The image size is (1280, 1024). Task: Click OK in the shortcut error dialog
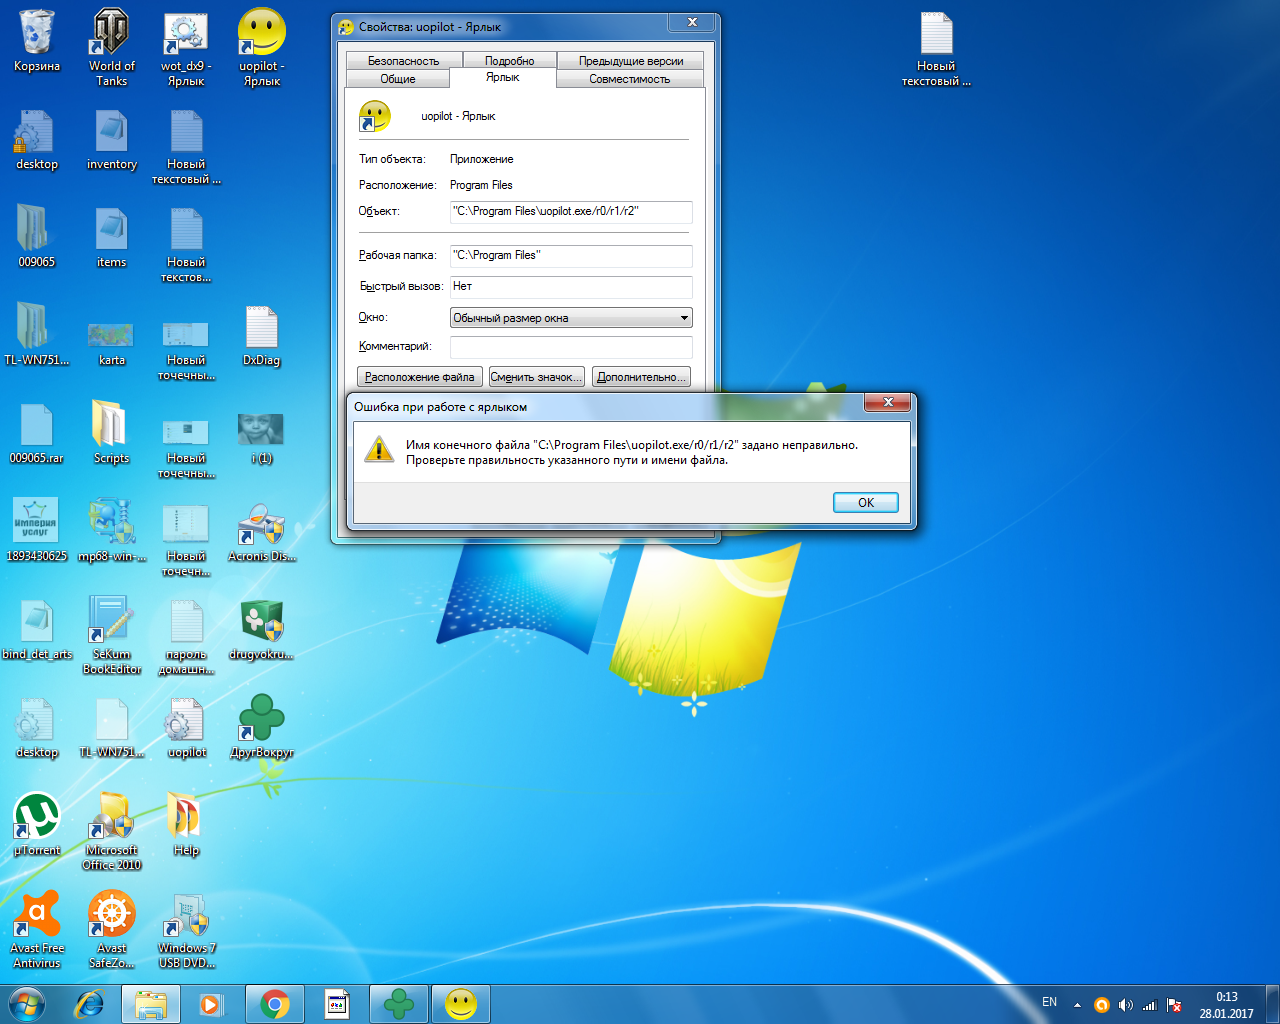[x=865, y=503]
